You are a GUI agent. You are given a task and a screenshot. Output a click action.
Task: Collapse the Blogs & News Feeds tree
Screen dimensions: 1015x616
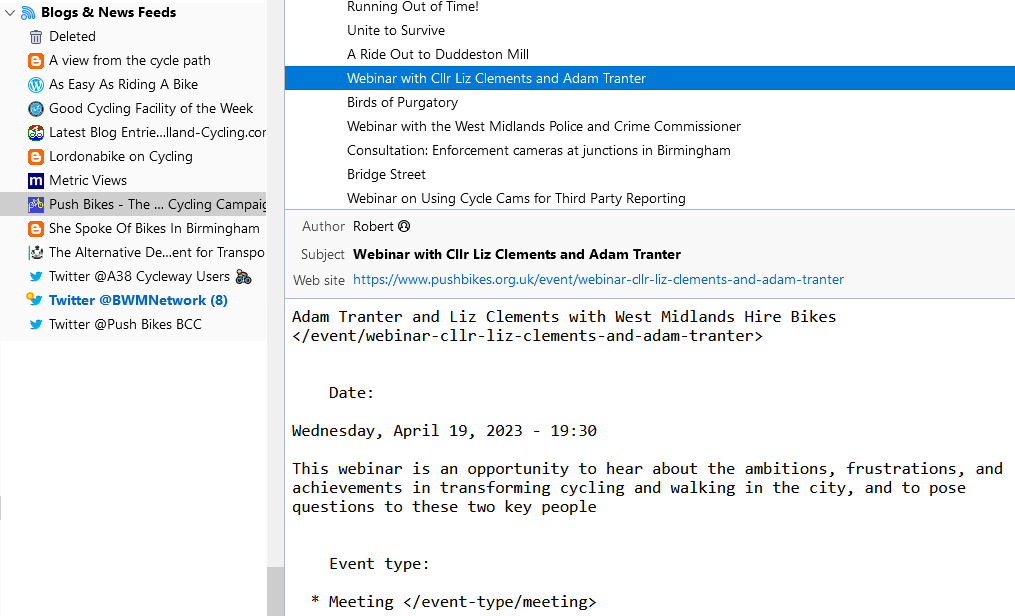click(x=10, y=12)
